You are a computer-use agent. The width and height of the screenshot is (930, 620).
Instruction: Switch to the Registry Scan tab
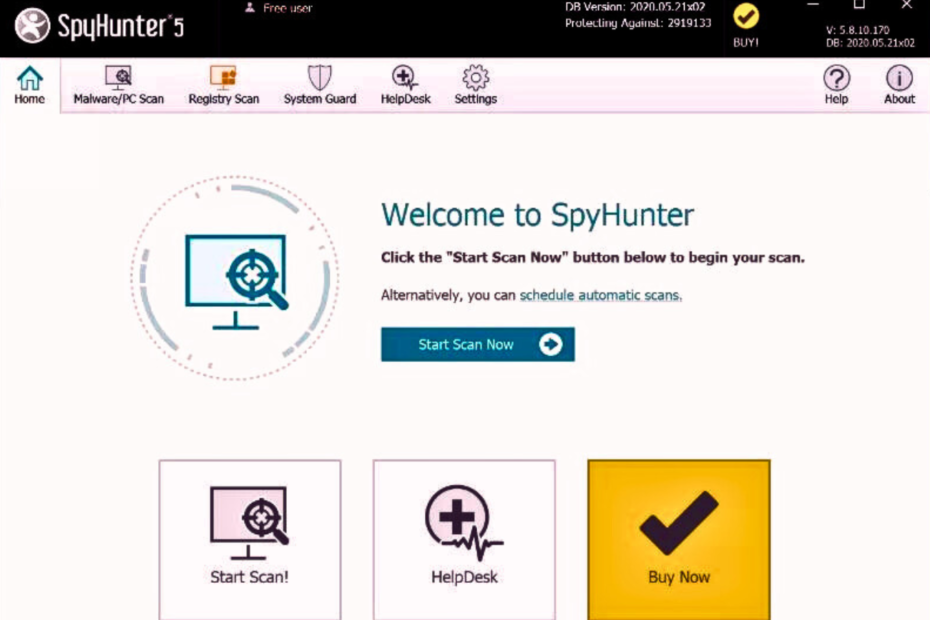click(223, 84)
